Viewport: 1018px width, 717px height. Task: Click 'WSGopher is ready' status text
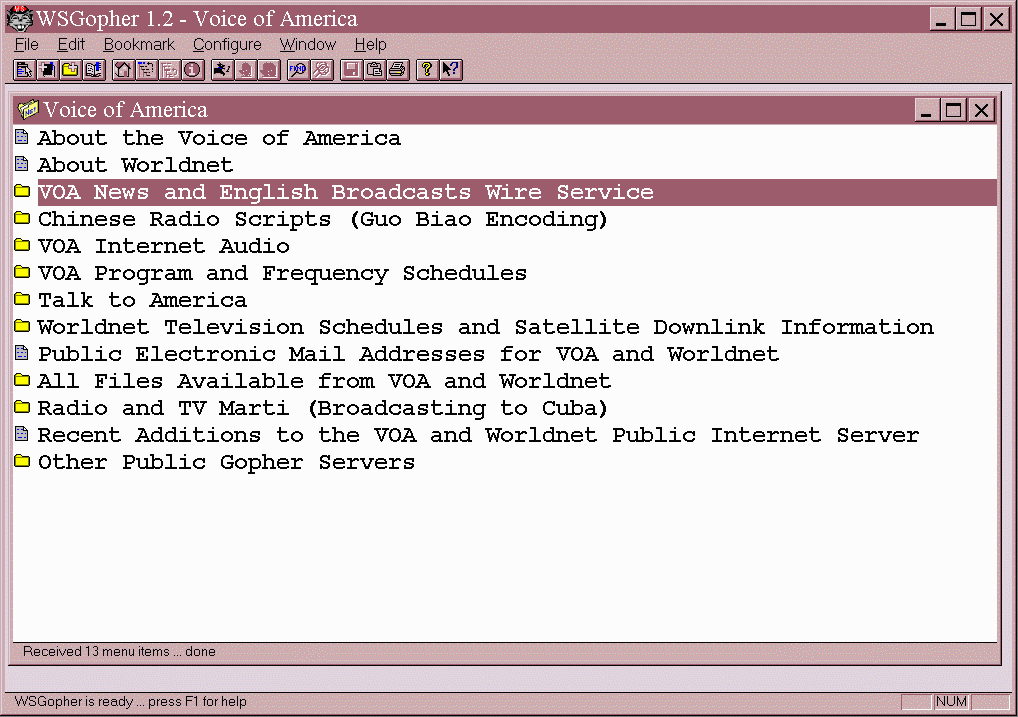click(x=130, y=701)
